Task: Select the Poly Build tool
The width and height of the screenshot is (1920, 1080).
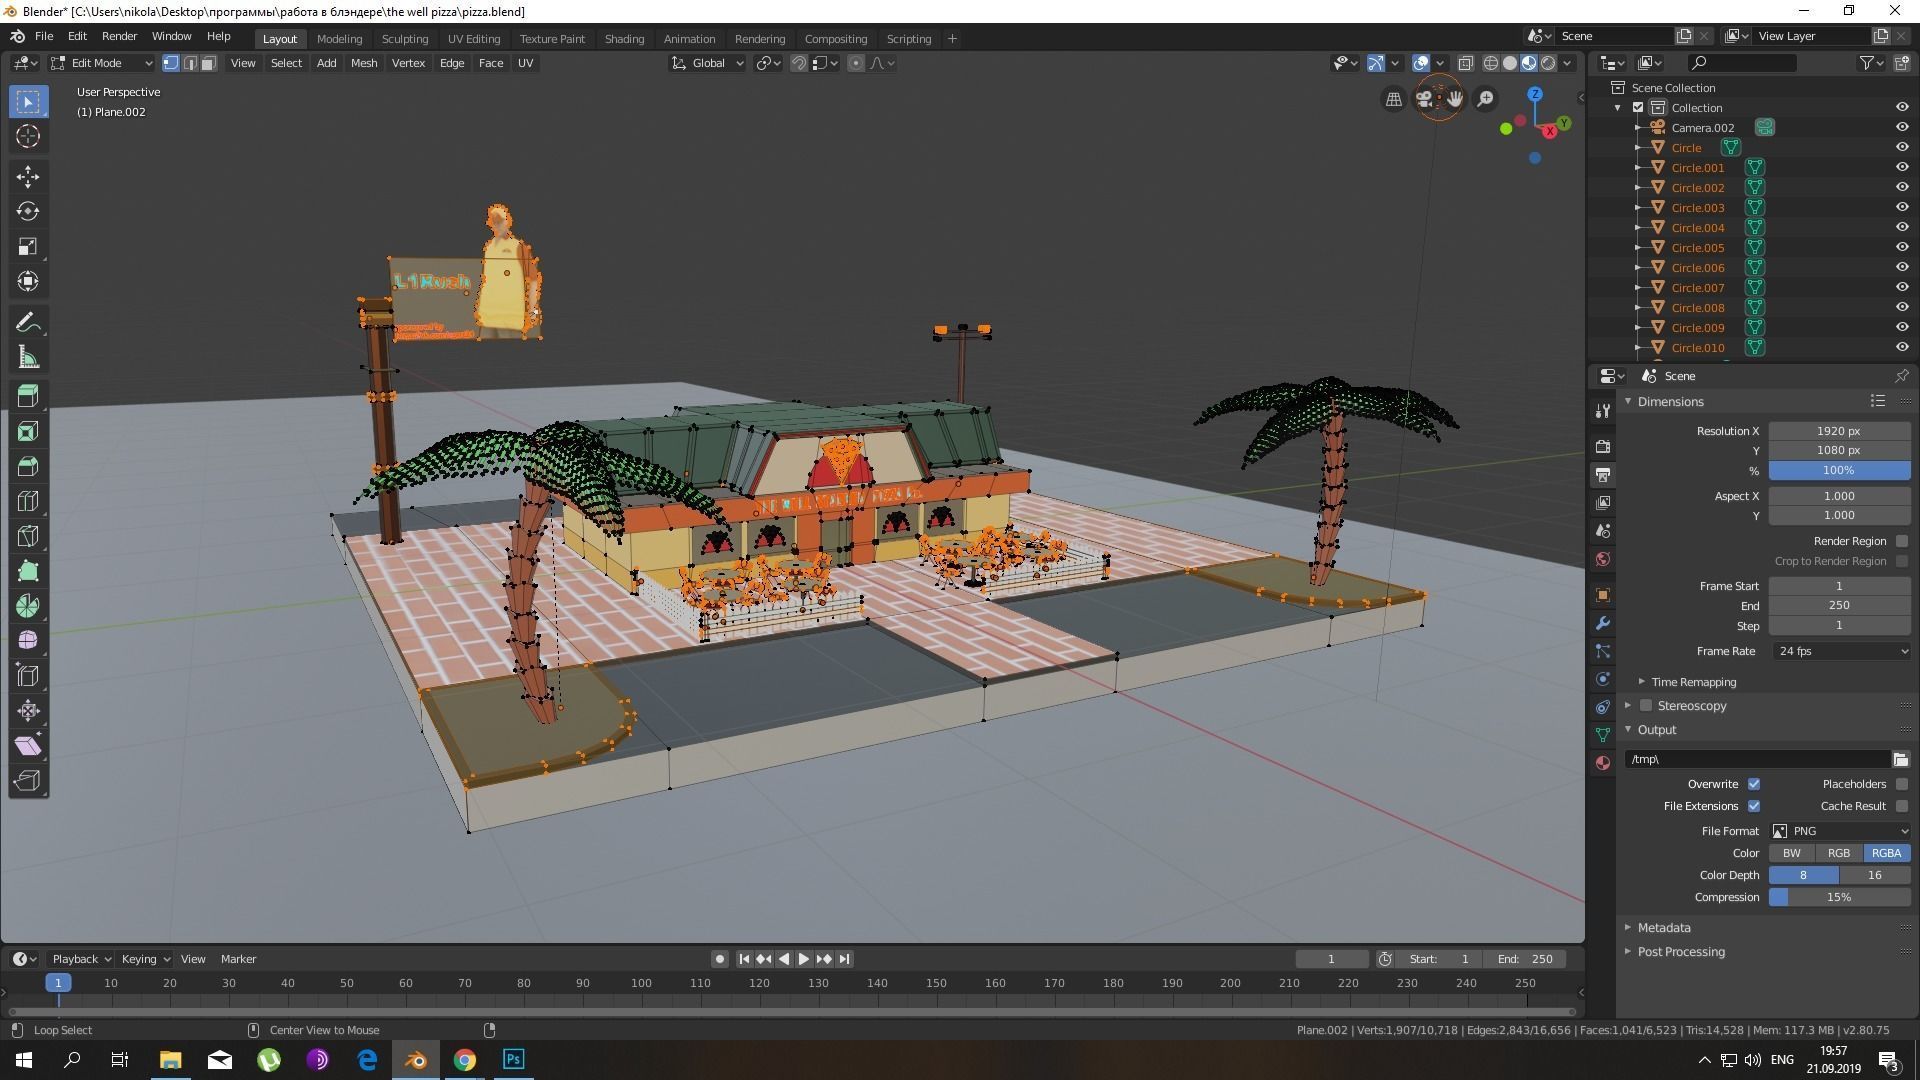Action: (x=28, y=571)
